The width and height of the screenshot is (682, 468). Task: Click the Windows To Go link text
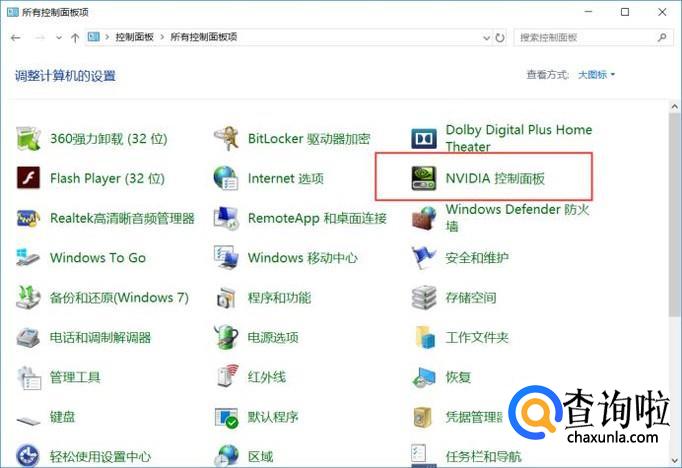(x=98, y=257)
